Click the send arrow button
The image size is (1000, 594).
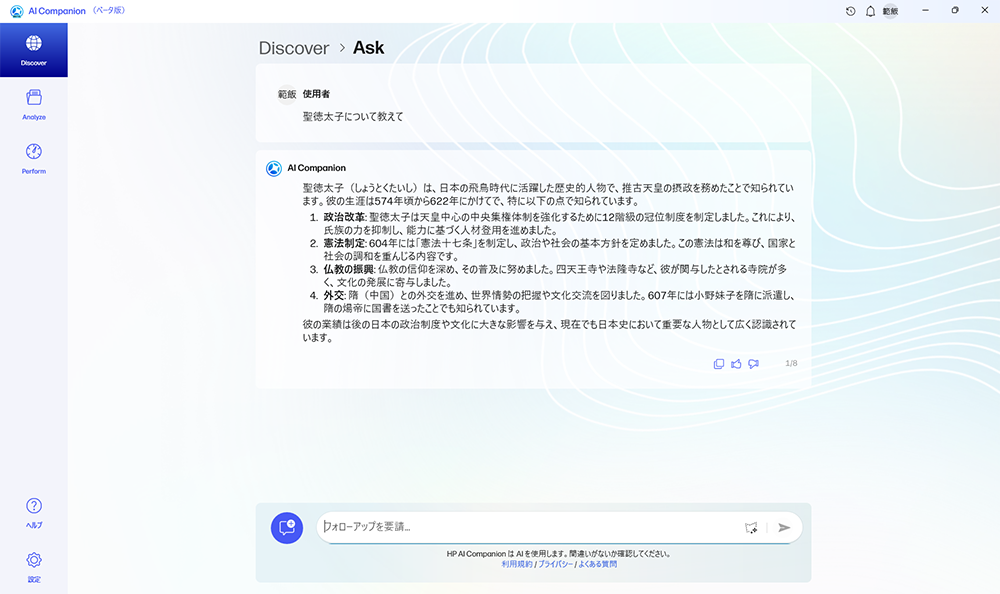click(x=784, y=527)
